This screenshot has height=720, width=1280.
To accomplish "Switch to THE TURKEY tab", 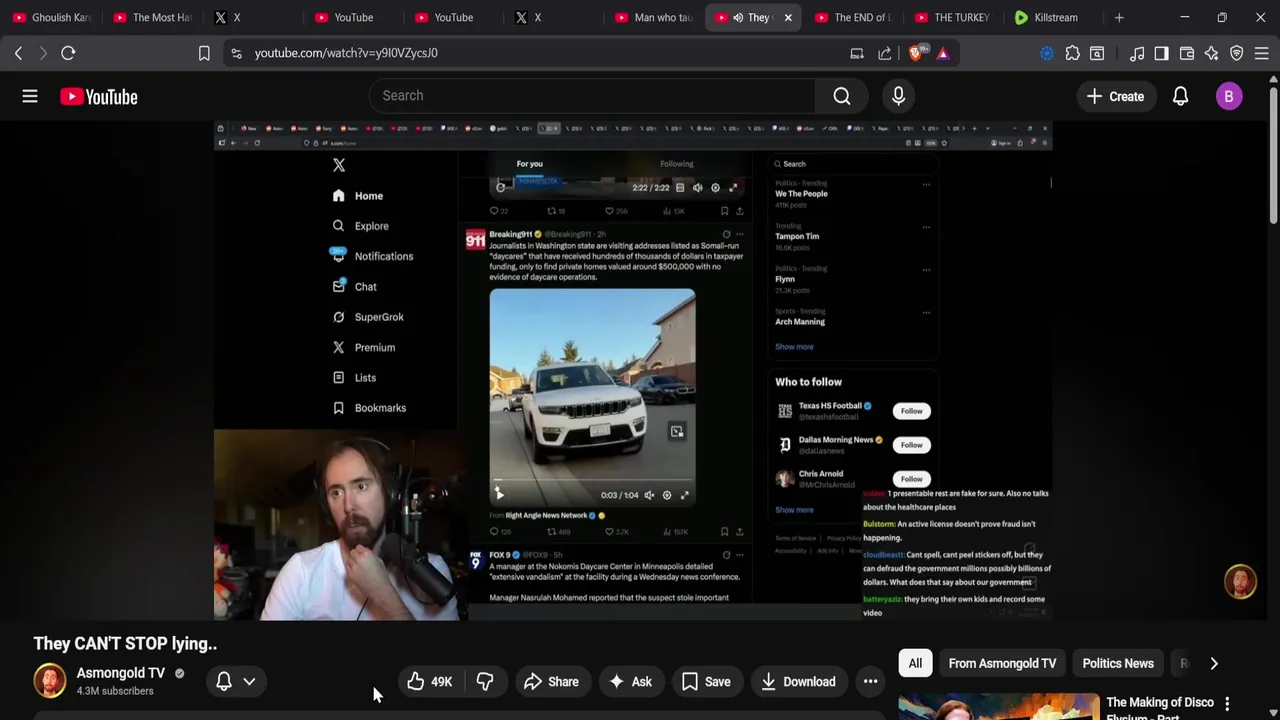I will coord(954,17).
